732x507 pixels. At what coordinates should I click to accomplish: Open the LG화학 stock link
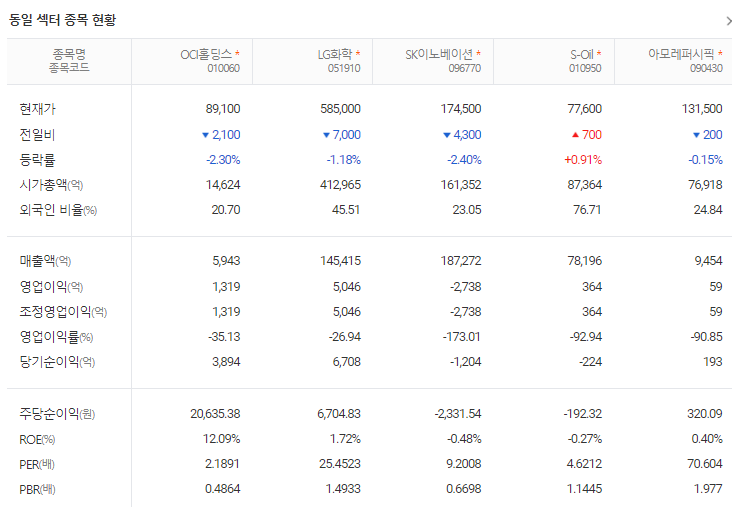pyautogui.click(x=335, y=55)
